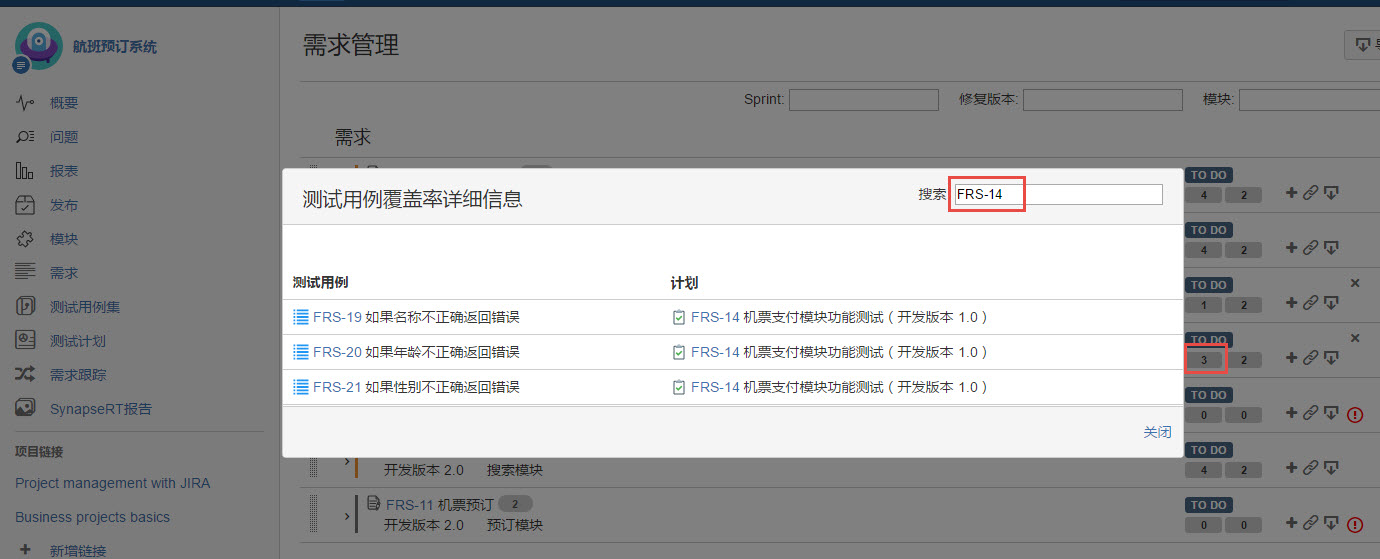Close the dialog with 关闭
This screenshot has width=1380, height=559.
[x=1157, y=432]
